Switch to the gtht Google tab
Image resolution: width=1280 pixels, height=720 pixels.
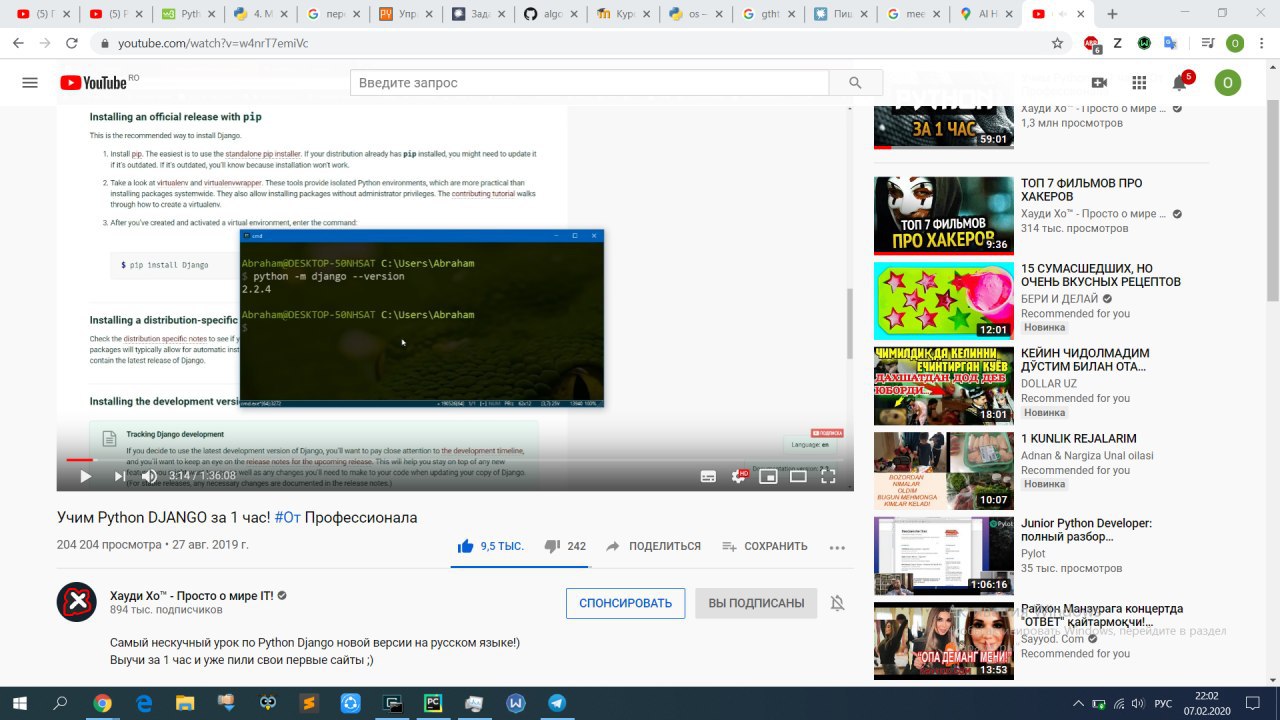coord(768,14)
